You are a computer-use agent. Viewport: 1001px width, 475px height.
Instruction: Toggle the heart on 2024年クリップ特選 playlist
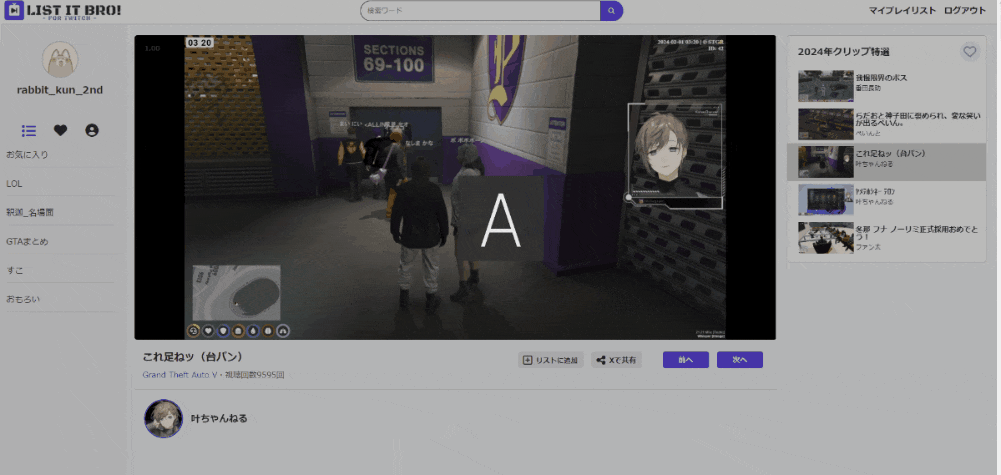tap(970, 52)
